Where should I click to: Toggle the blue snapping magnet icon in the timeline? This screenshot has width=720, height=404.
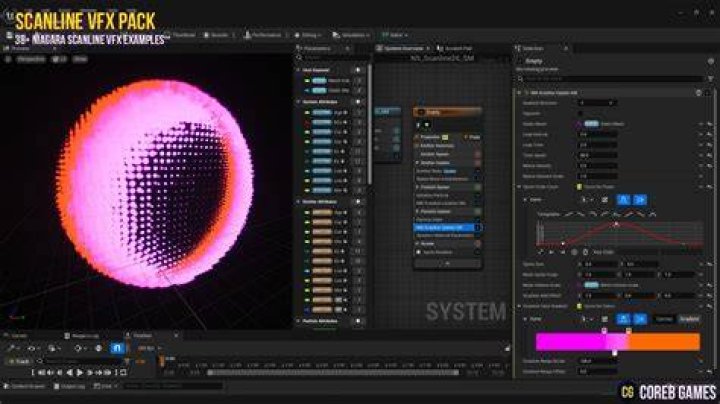pyautogui.click(x=117, y=348)
